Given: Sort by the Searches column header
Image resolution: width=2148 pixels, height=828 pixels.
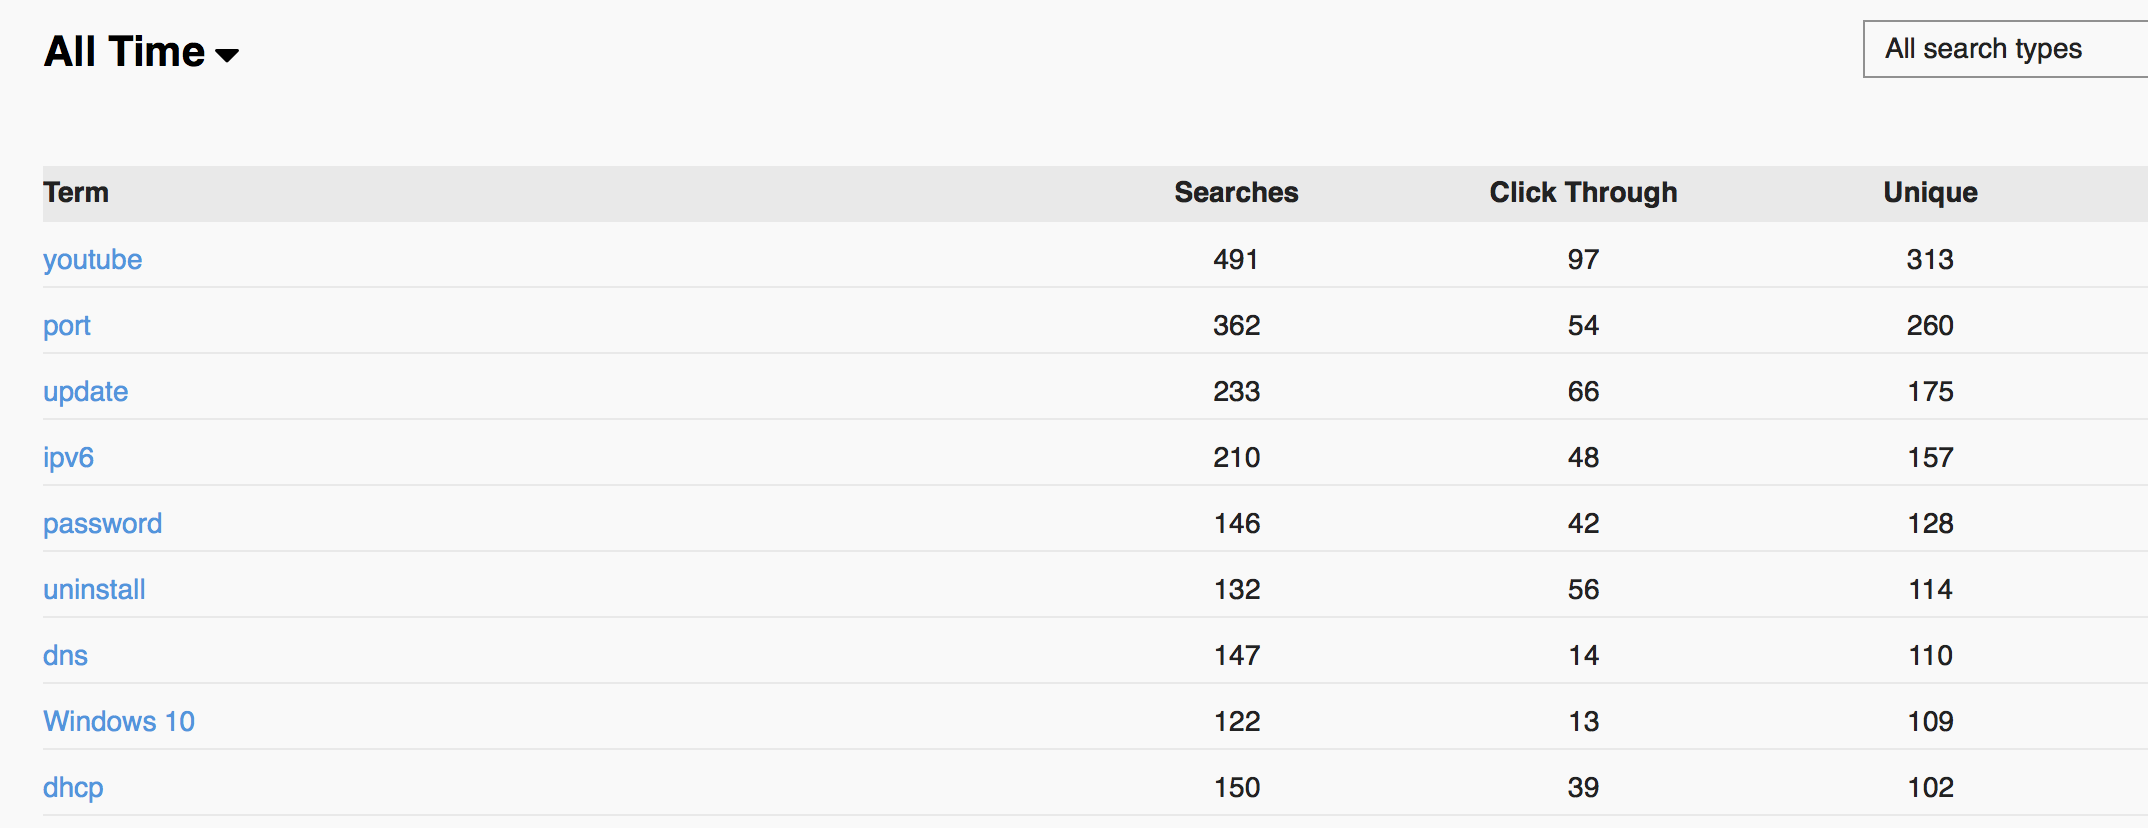Looking at the screenshot, I should pos(1236,192).
